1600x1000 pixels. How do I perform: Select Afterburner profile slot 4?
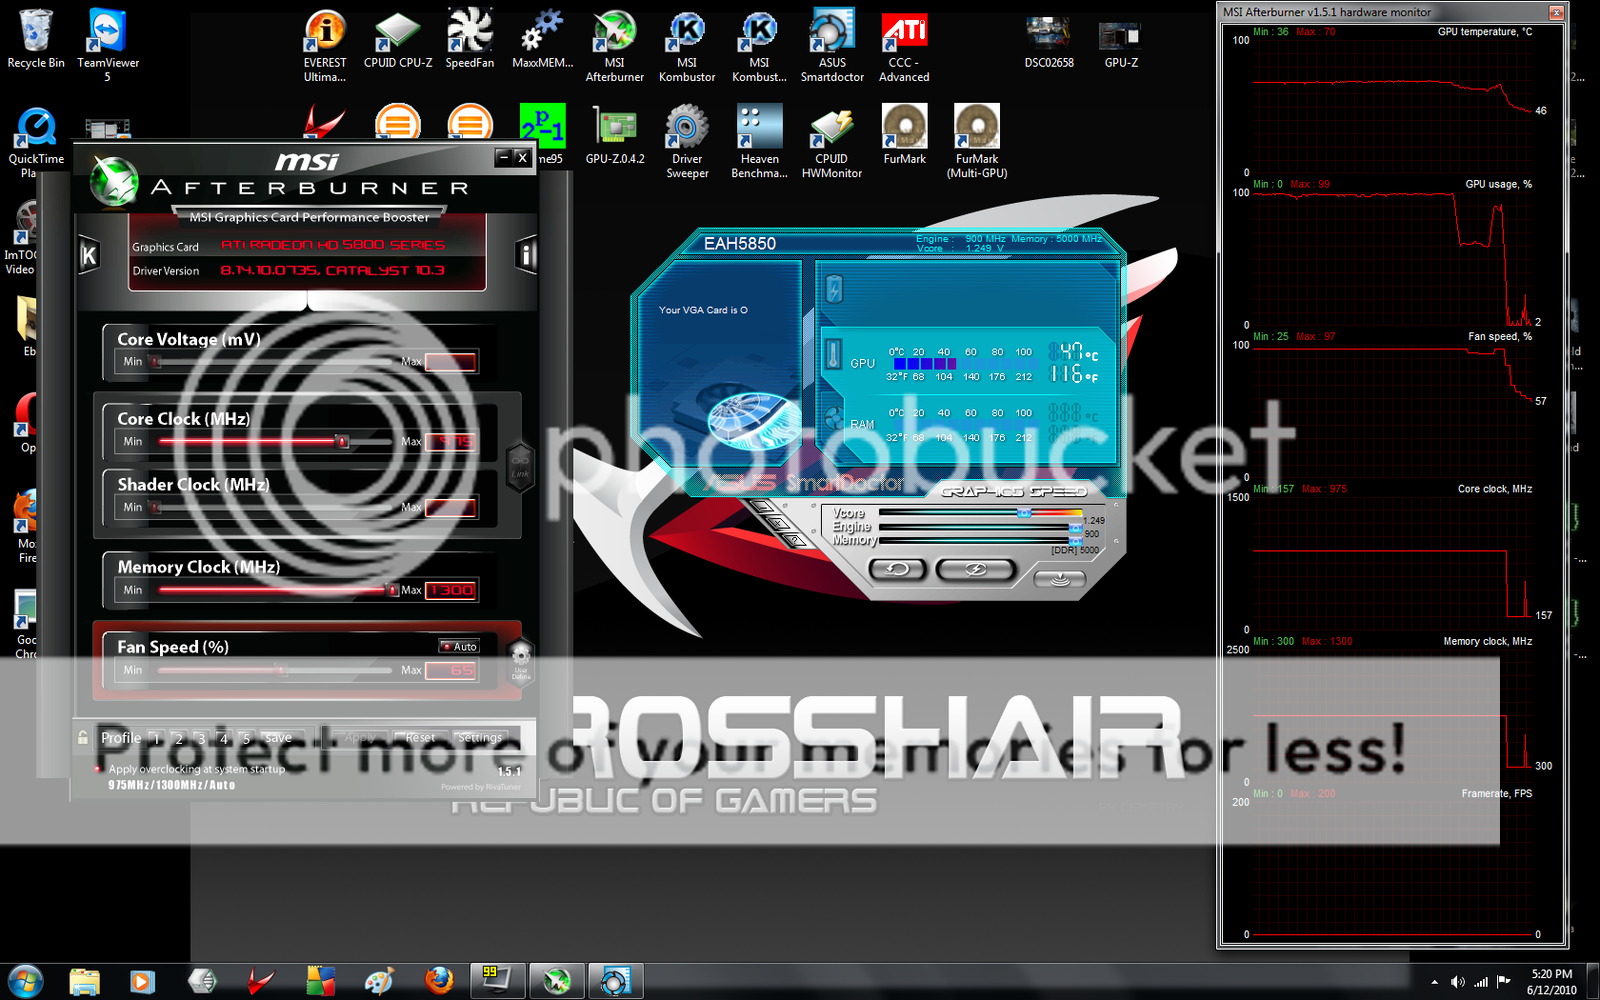[224, 739]
